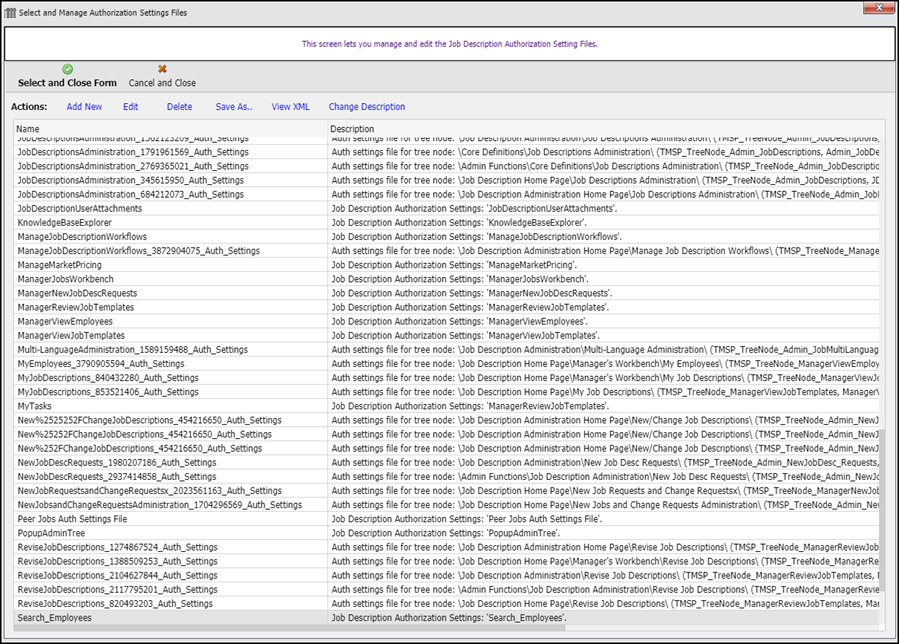Sort by the Name column header
The width and height of the screenshot is (900, 644).
coord(170,129)
